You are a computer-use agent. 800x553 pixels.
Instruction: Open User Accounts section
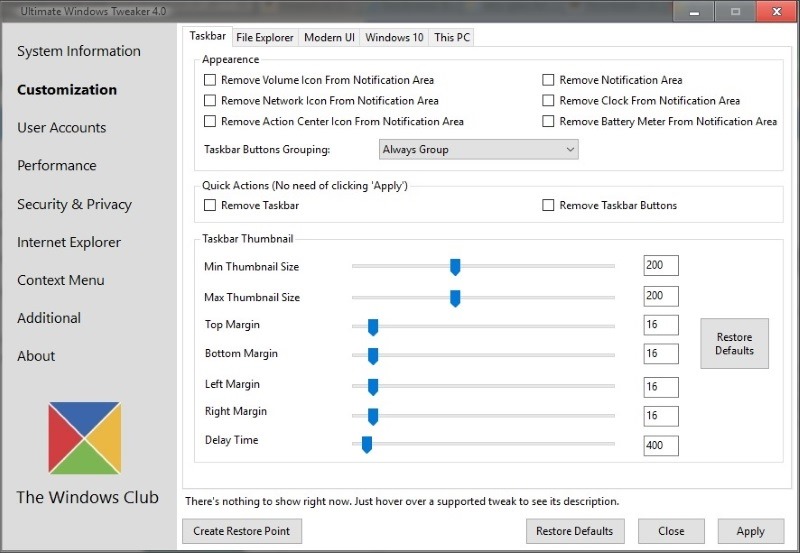[62, 128]
